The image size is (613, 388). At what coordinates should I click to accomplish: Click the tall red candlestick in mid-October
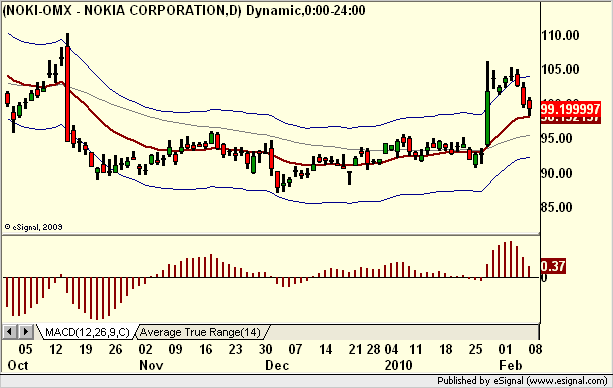coord(68,94)
